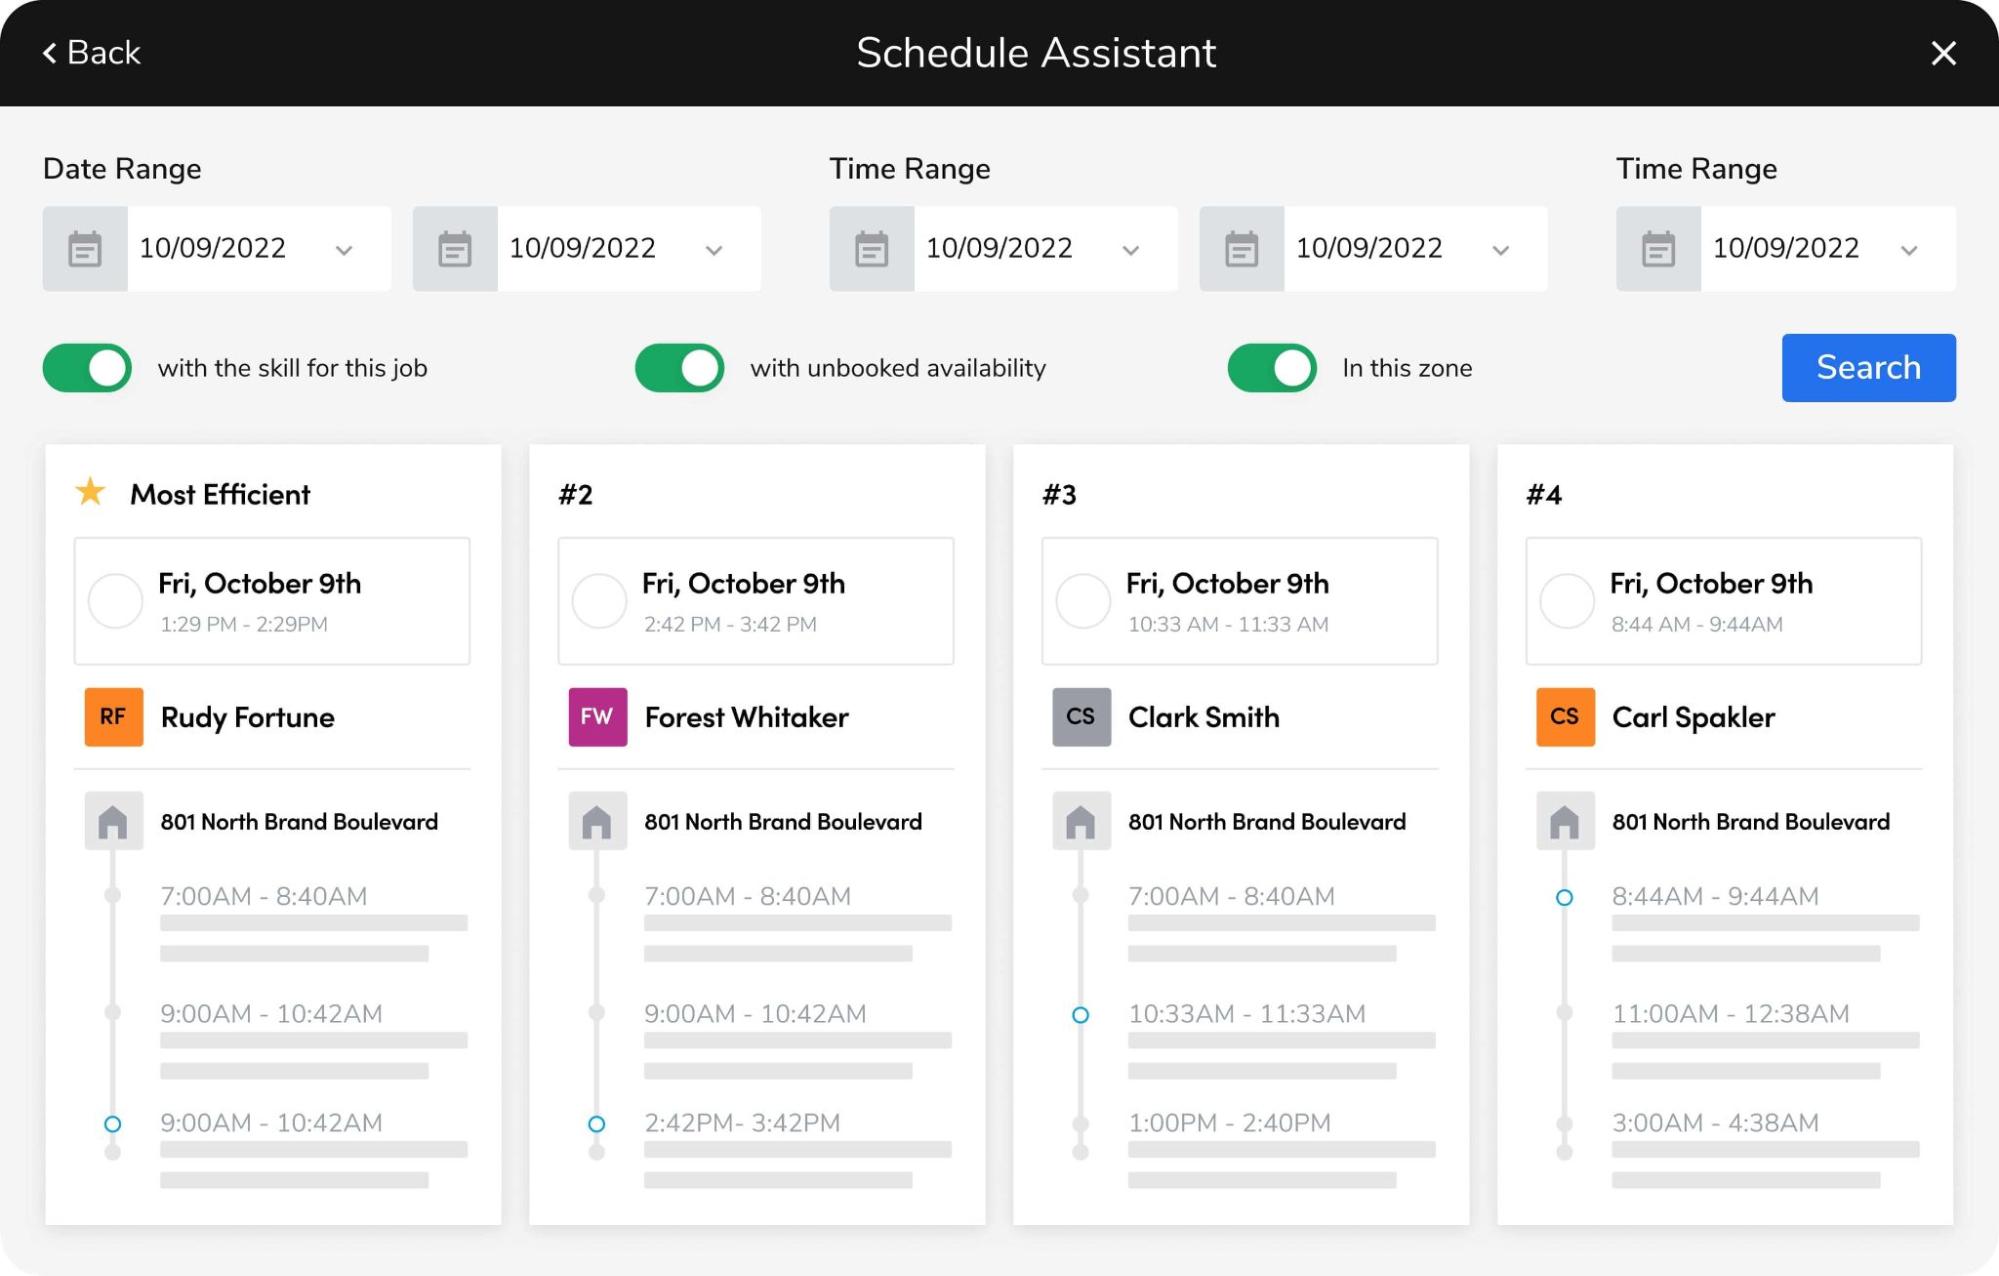Click the calendar icon on the rightmost Time Range field
This screenshot has width=1999, height=1276.
coord(1657,248)
